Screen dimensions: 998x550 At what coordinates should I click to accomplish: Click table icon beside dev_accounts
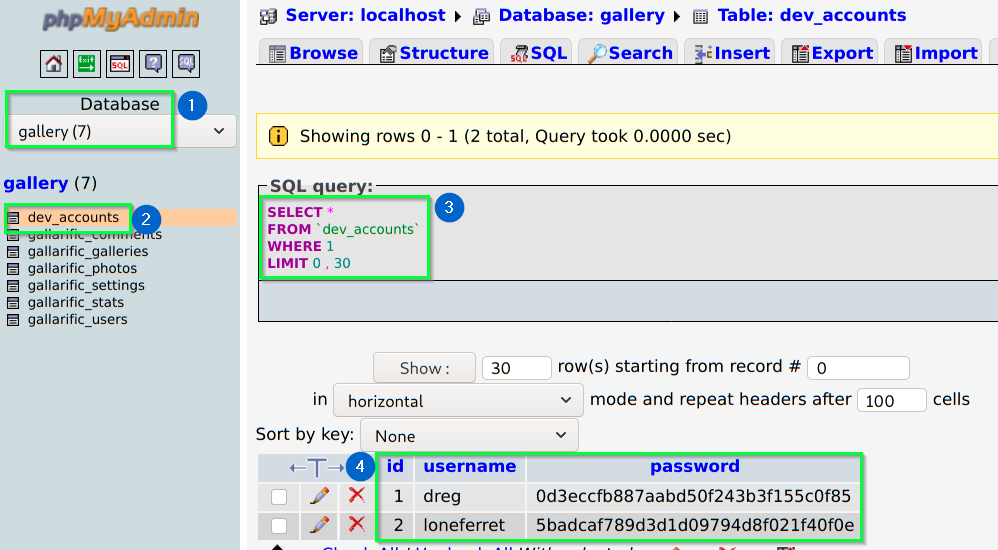click(13, 218)
